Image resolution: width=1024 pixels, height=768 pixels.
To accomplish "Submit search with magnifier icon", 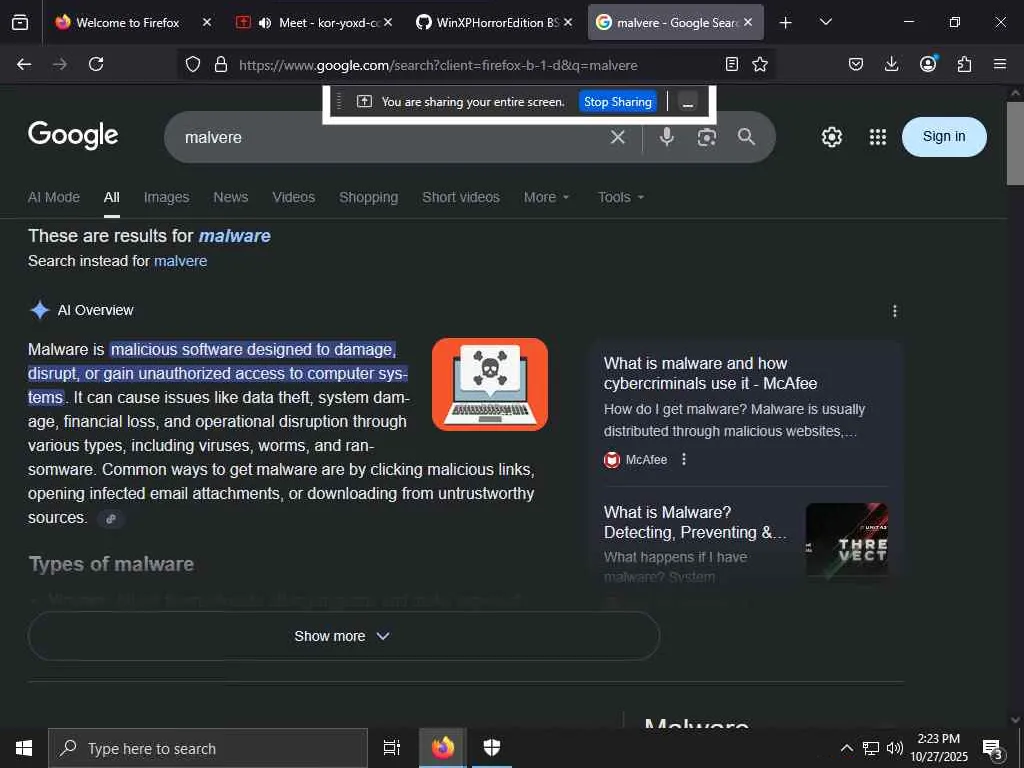I will click(746, 136).
